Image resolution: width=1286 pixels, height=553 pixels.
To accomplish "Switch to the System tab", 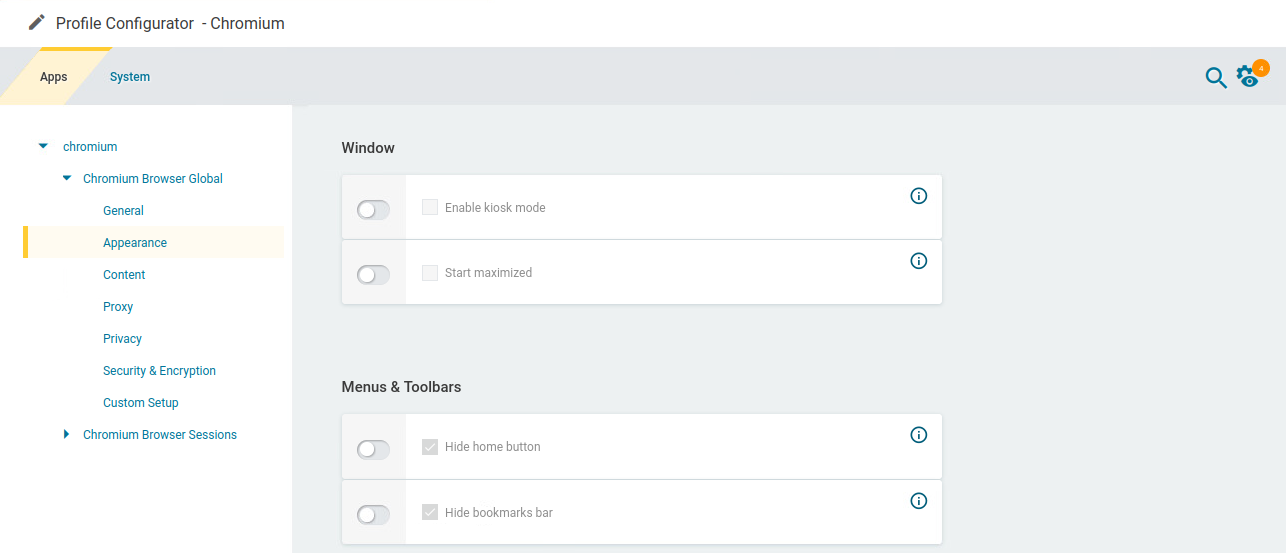I will pyautogui.click(x=130, y=77).
